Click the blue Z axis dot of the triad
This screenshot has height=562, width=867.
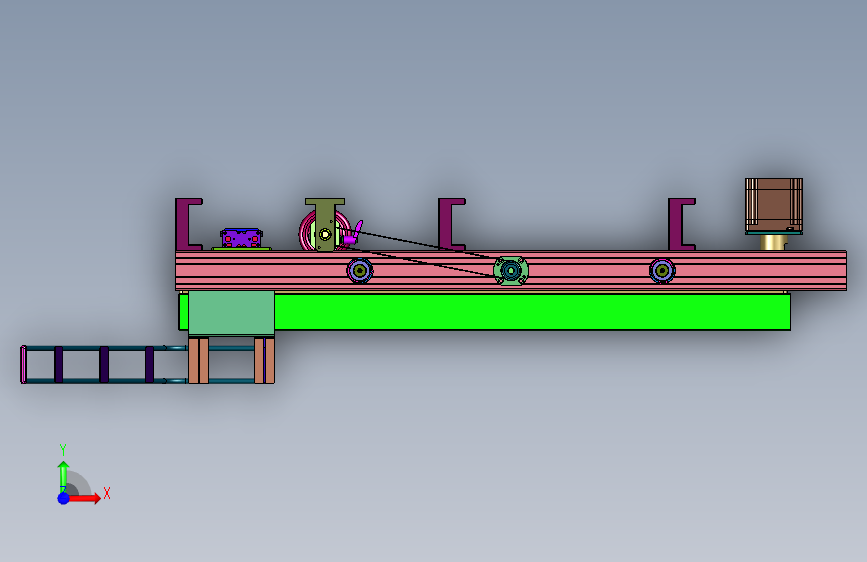[64, 498]
